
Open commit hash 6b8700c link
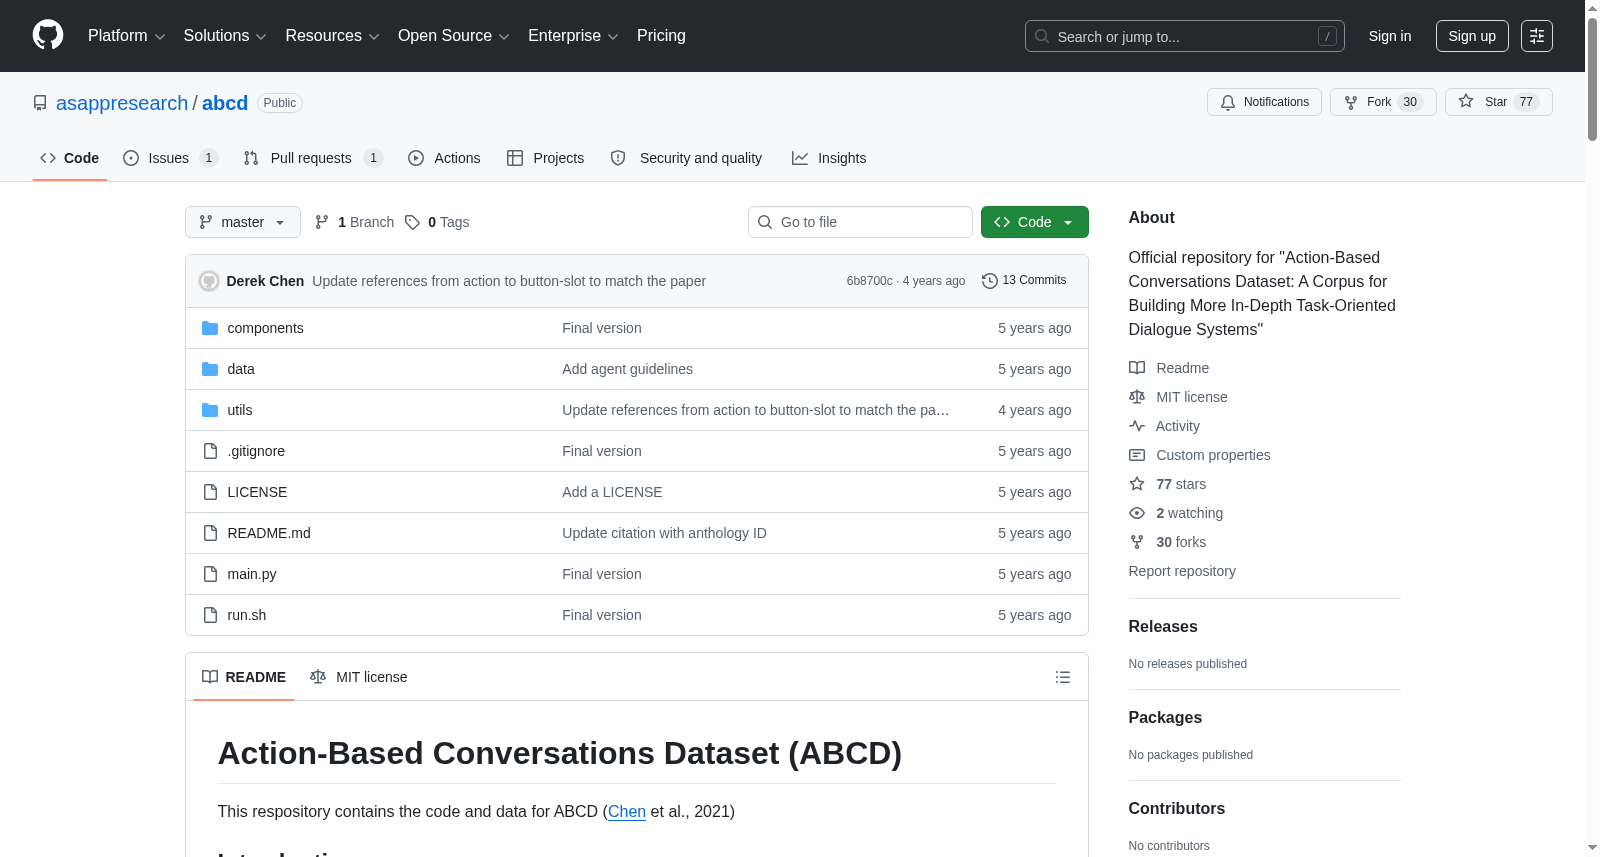[x=869, y=281]
